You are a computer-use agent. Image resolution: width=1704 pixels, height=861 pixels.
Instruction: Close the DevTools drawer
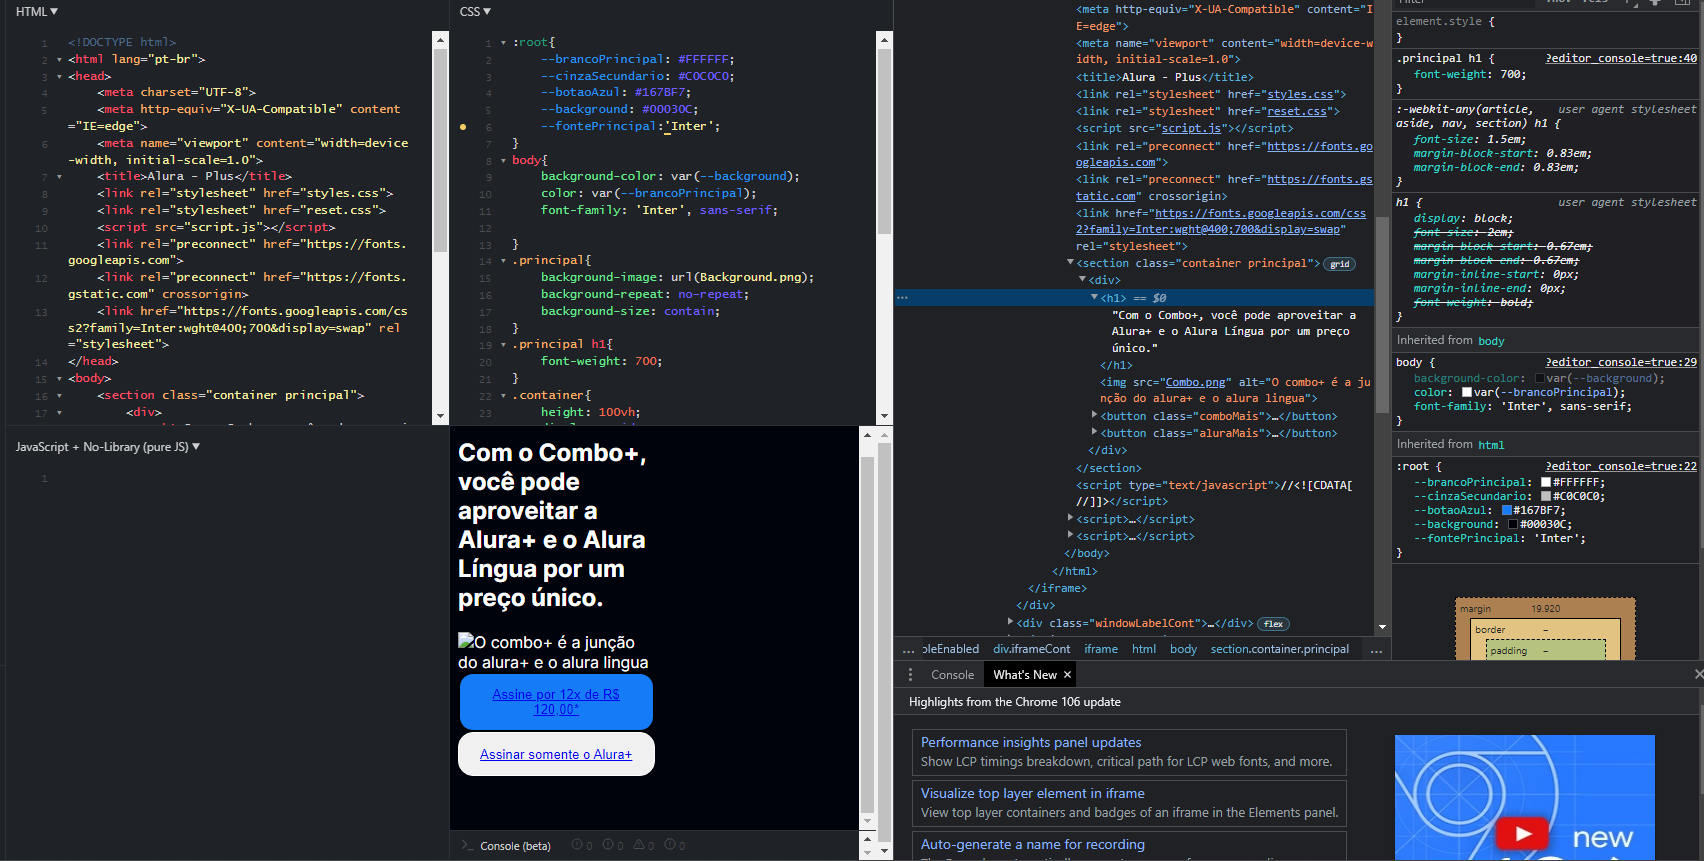[1698, 675]
